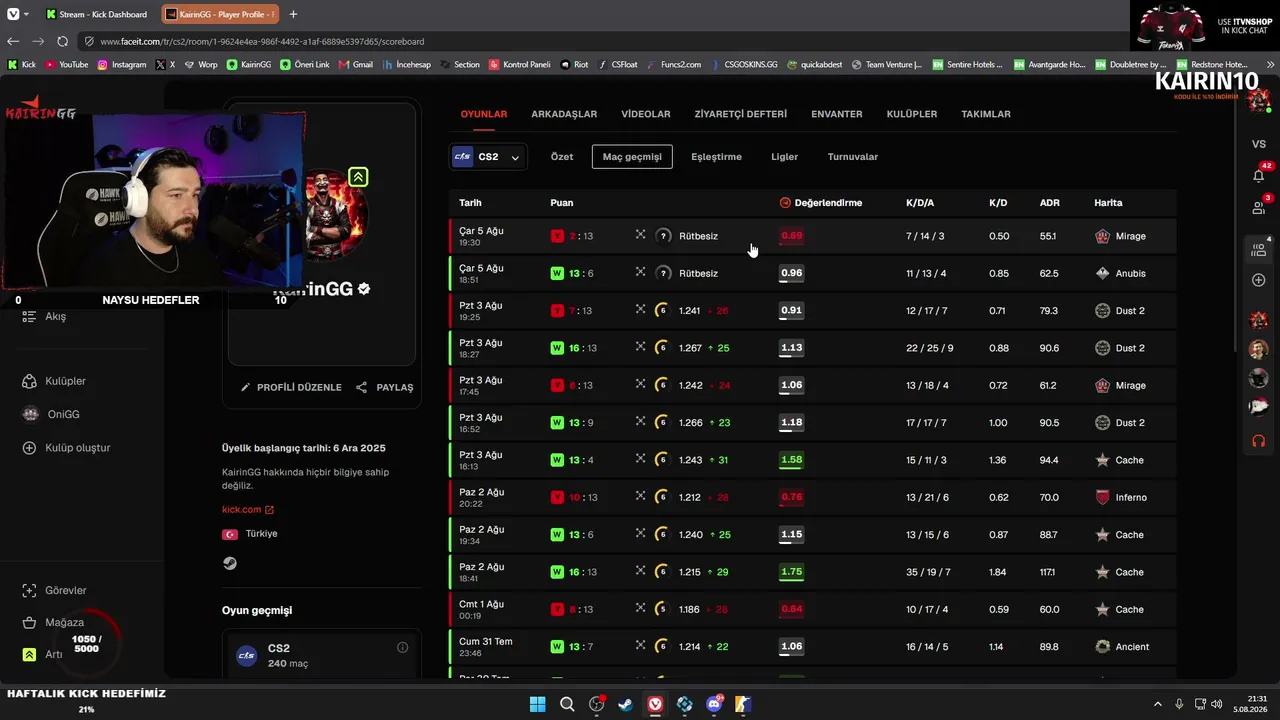
Task: Click the YouTube bookmark
Action: click(66, 64)
